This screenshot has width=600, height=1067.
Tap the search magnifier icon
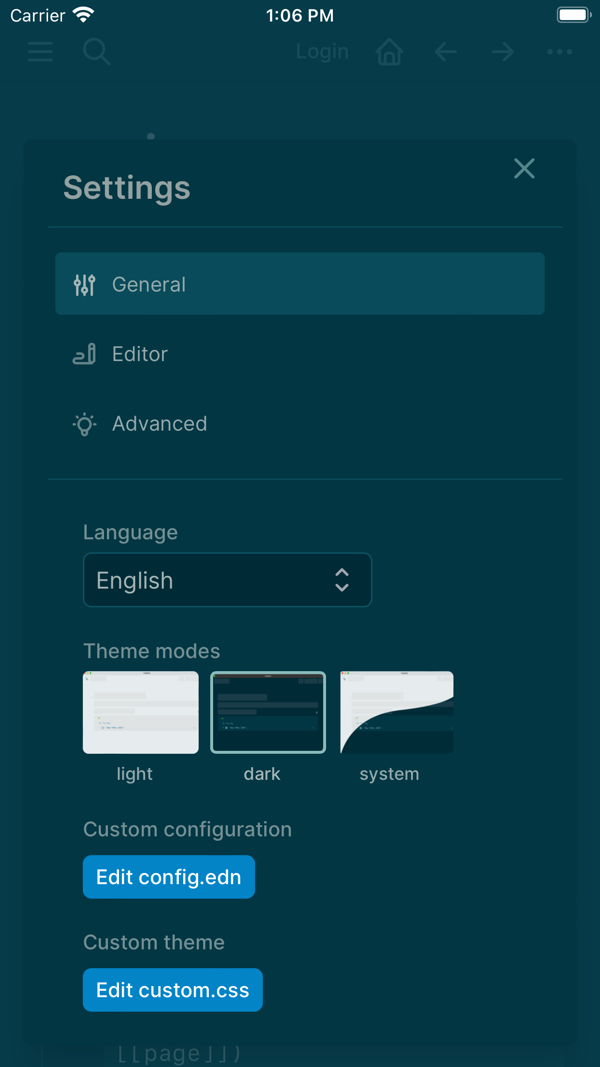[97, 52]
